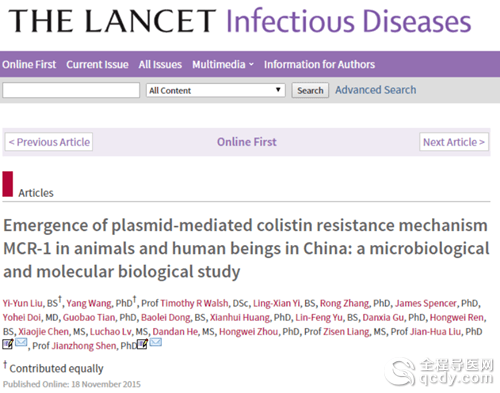Go to the Previous Article

[49, 142]
